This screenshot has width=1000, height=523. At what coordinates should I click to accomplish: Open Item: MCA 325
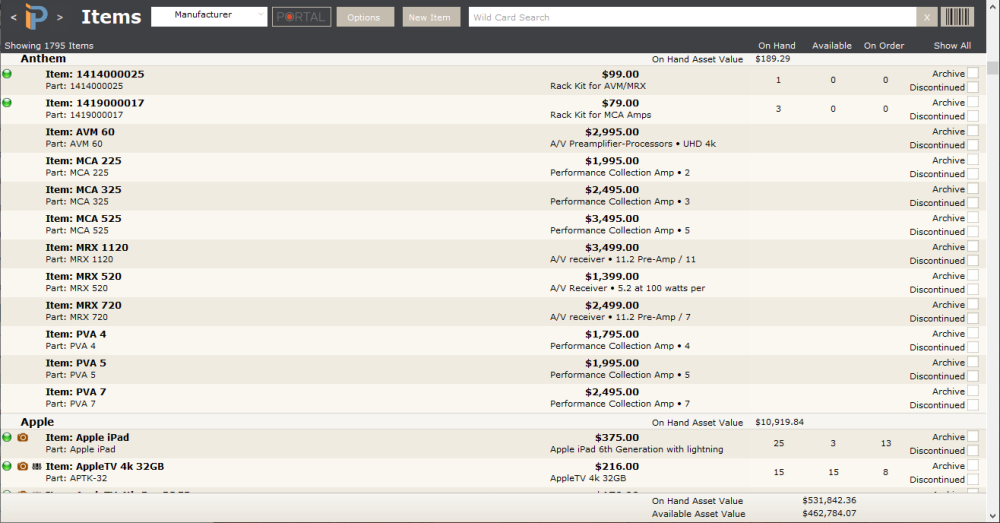coord(83,189)
